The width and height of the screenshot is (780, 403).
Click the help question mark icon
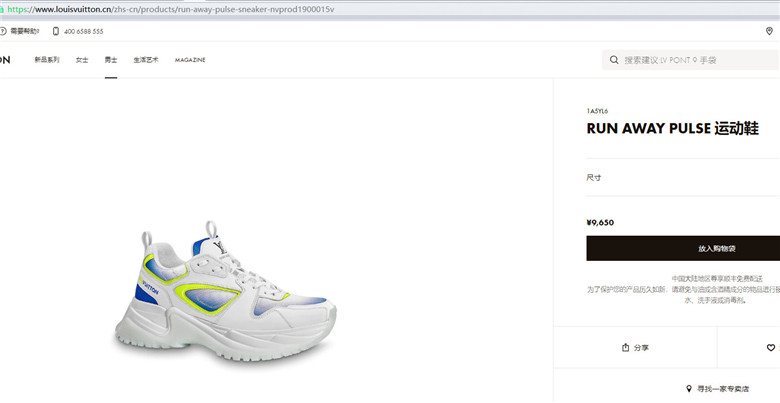[3, 31]
